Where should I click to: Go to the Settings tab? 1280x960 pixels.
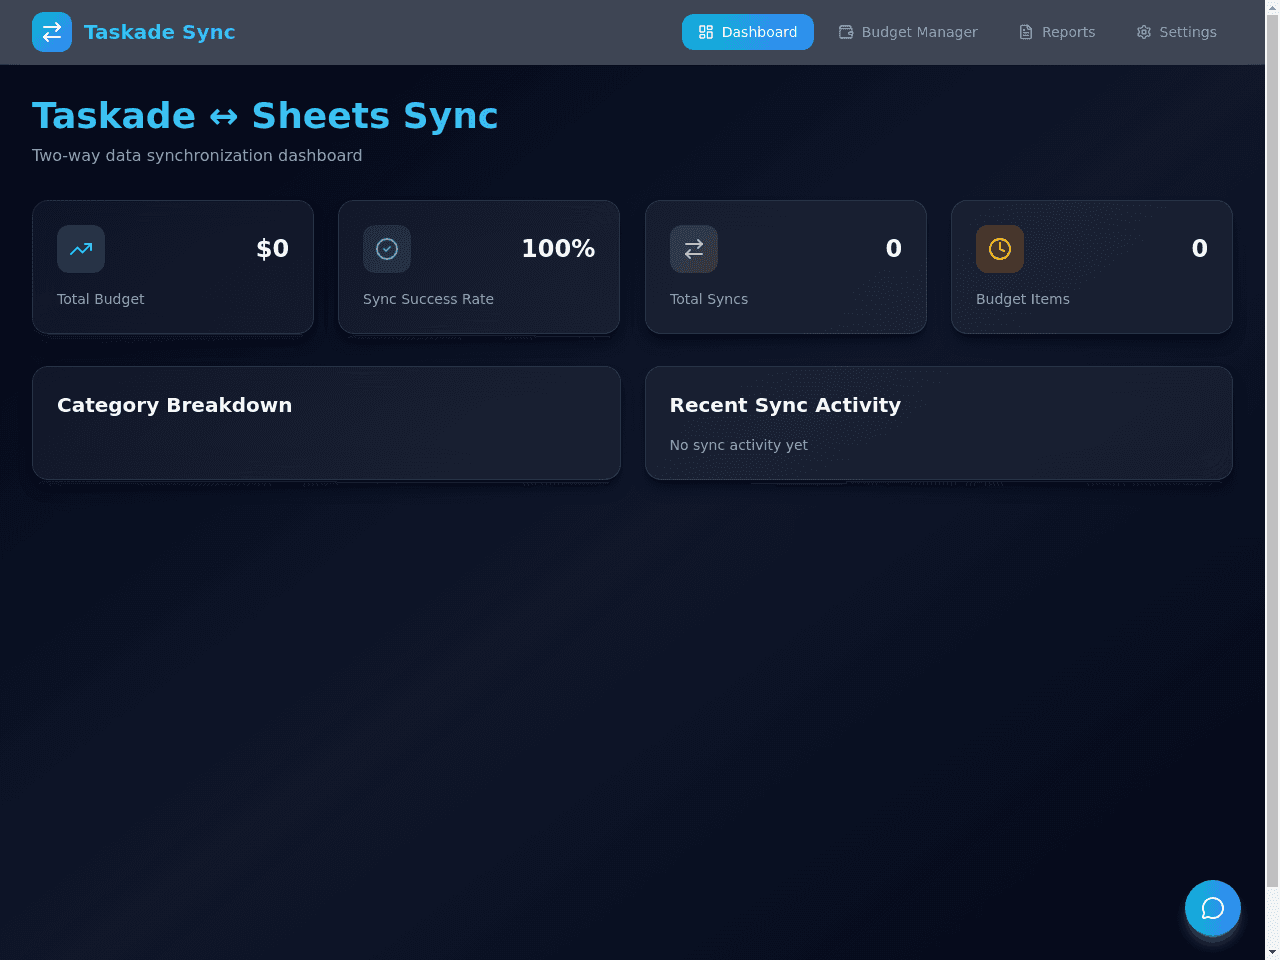[1176, 32]
